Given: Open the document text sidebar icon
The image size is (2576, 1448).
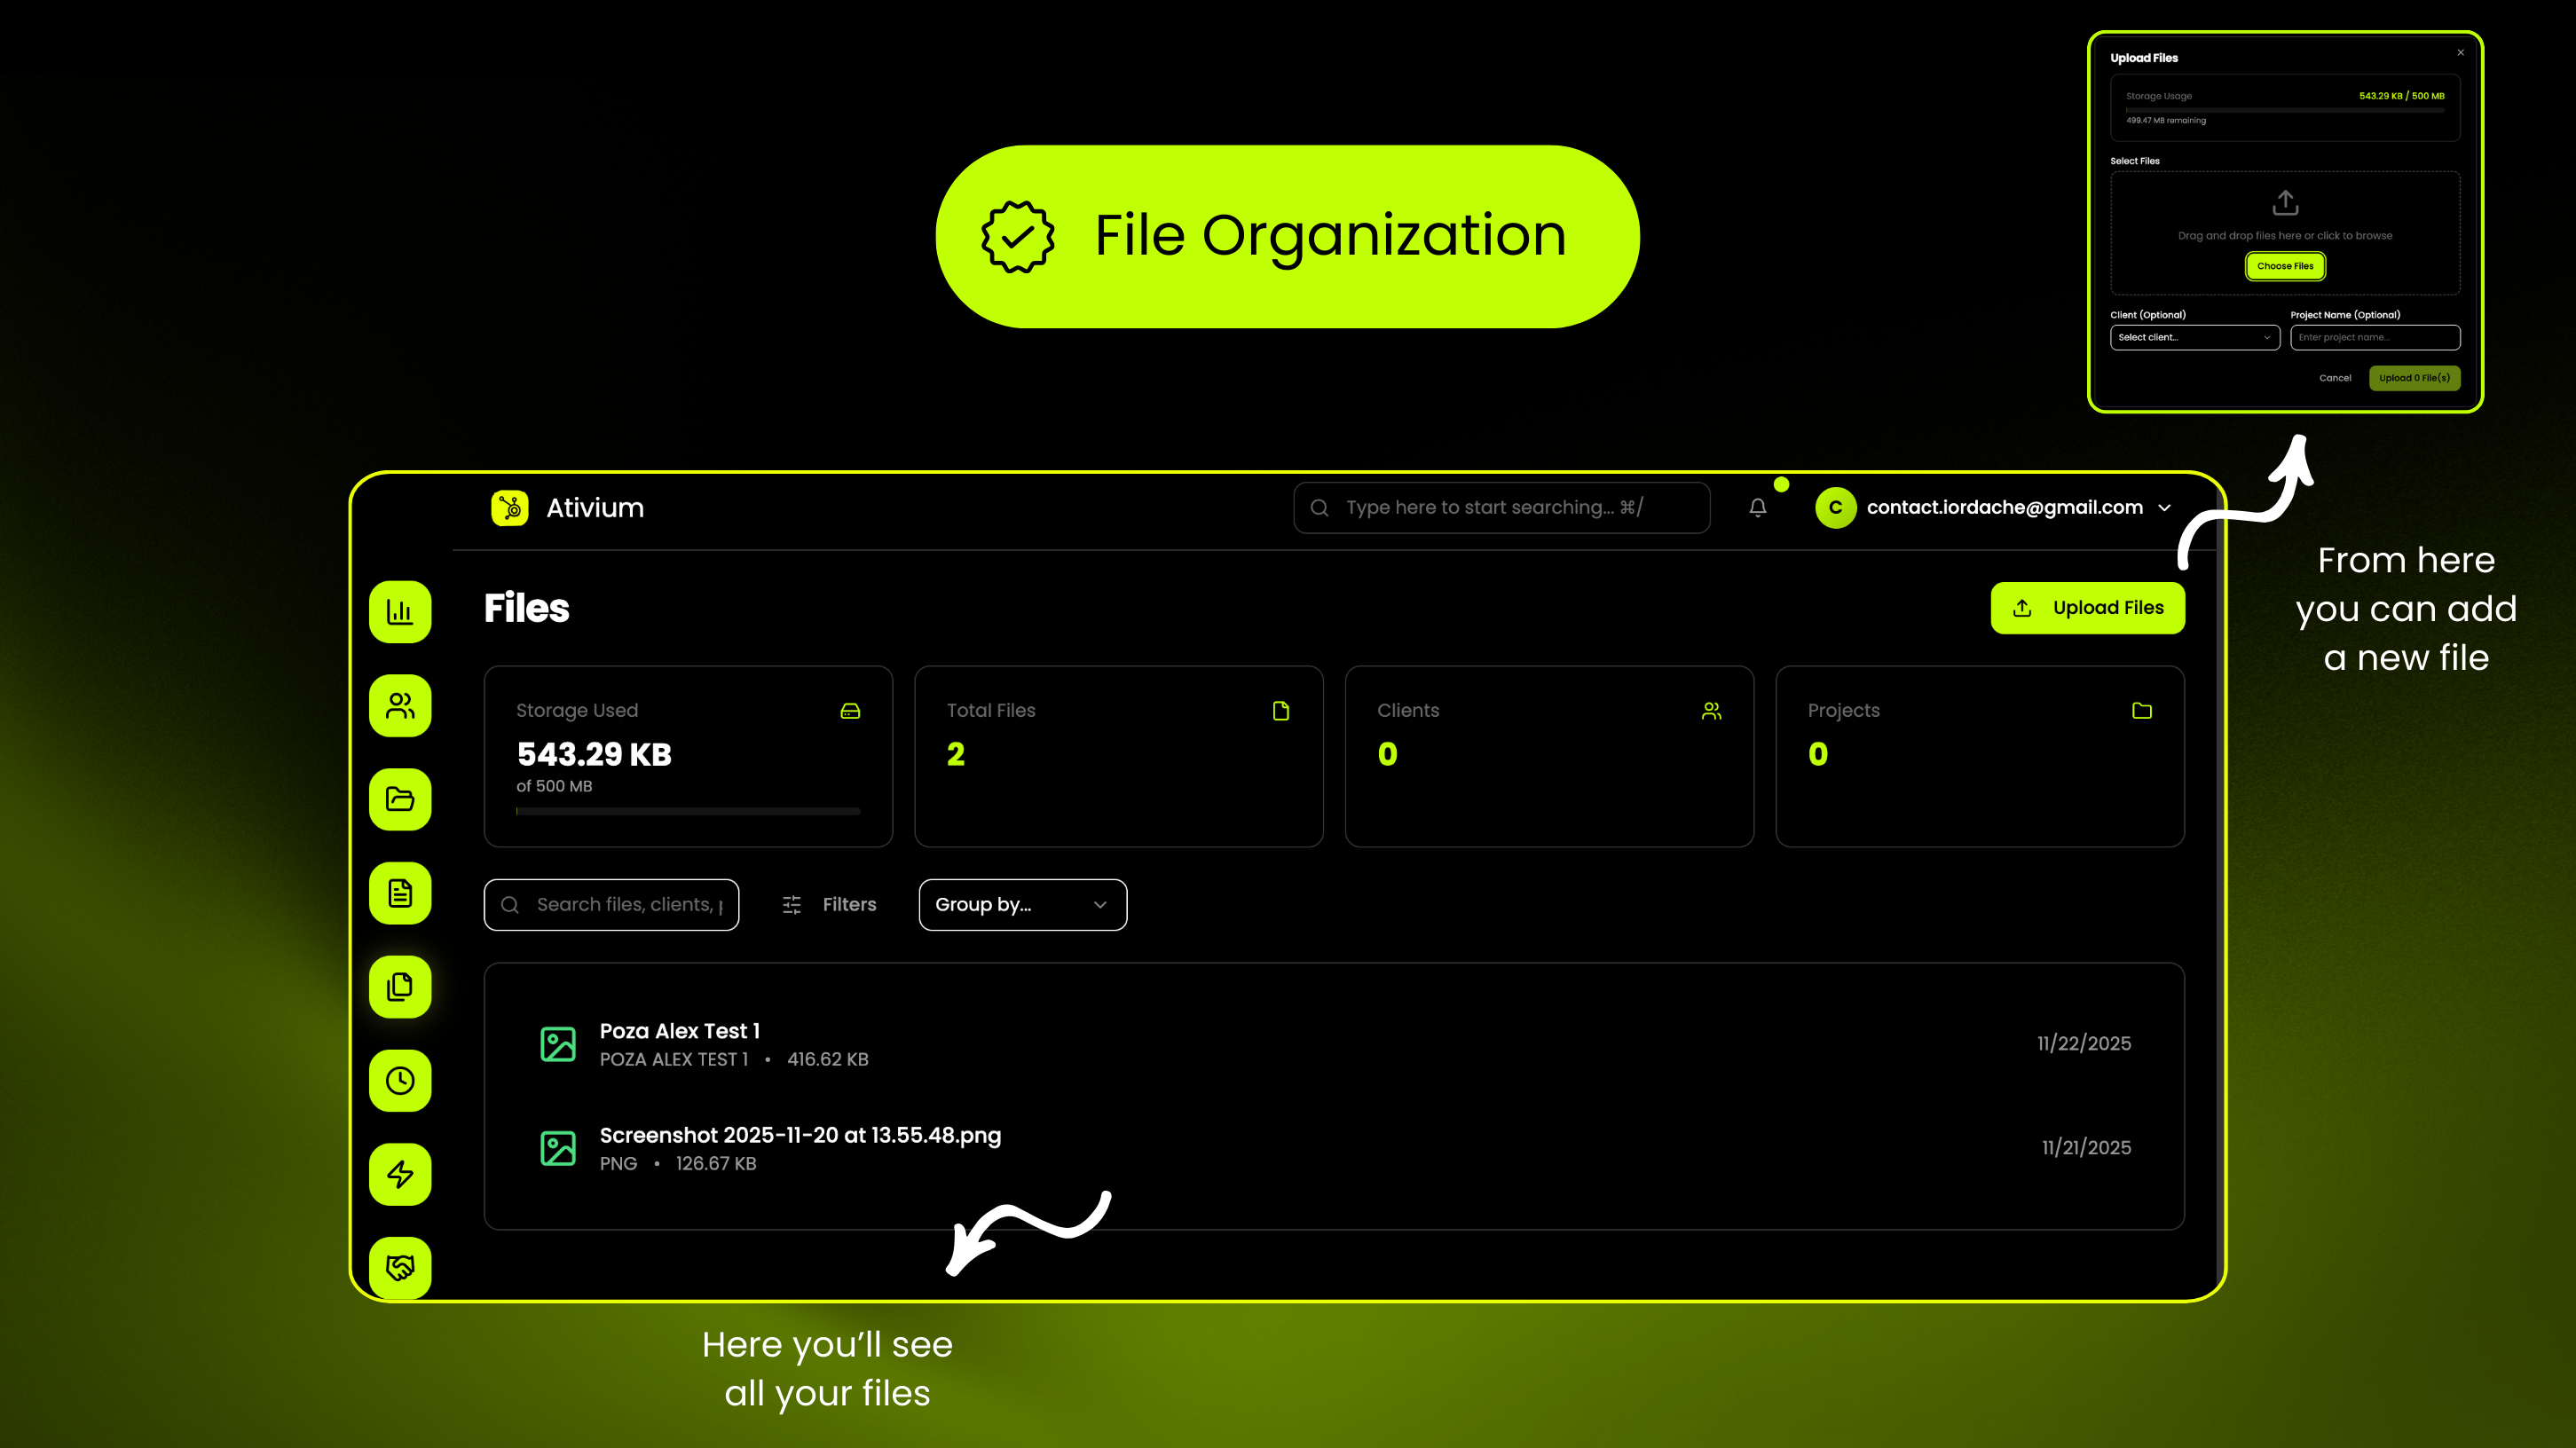Looking at the screenshot, I should tap(400, 893).
